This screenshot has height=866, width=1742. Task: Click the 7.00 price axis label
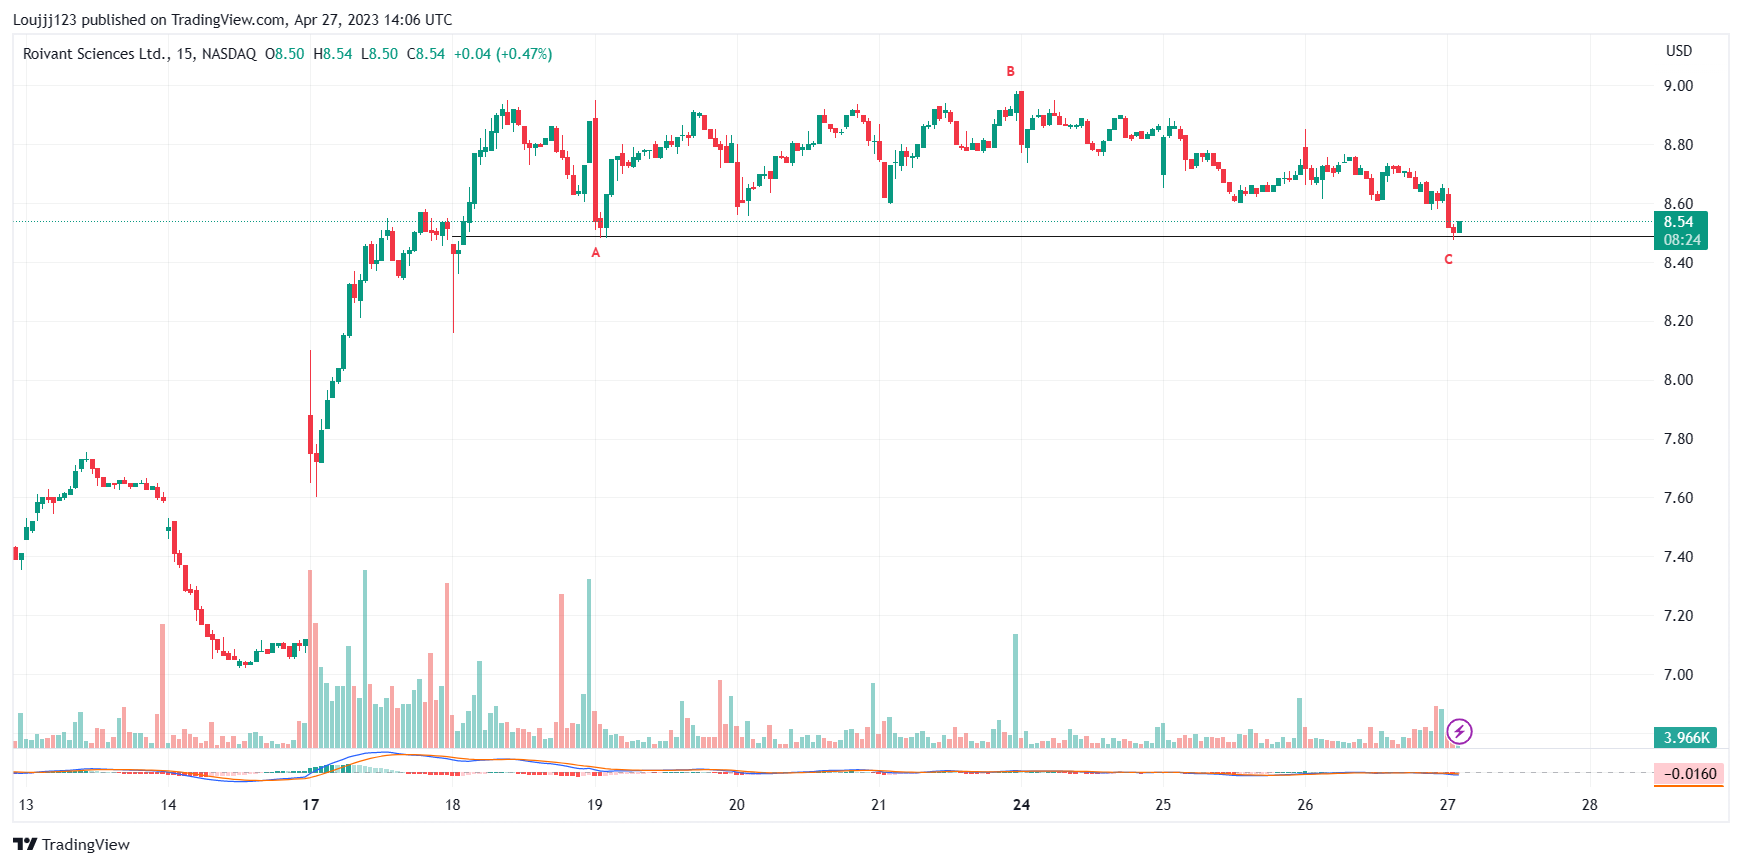(1678, 675)
